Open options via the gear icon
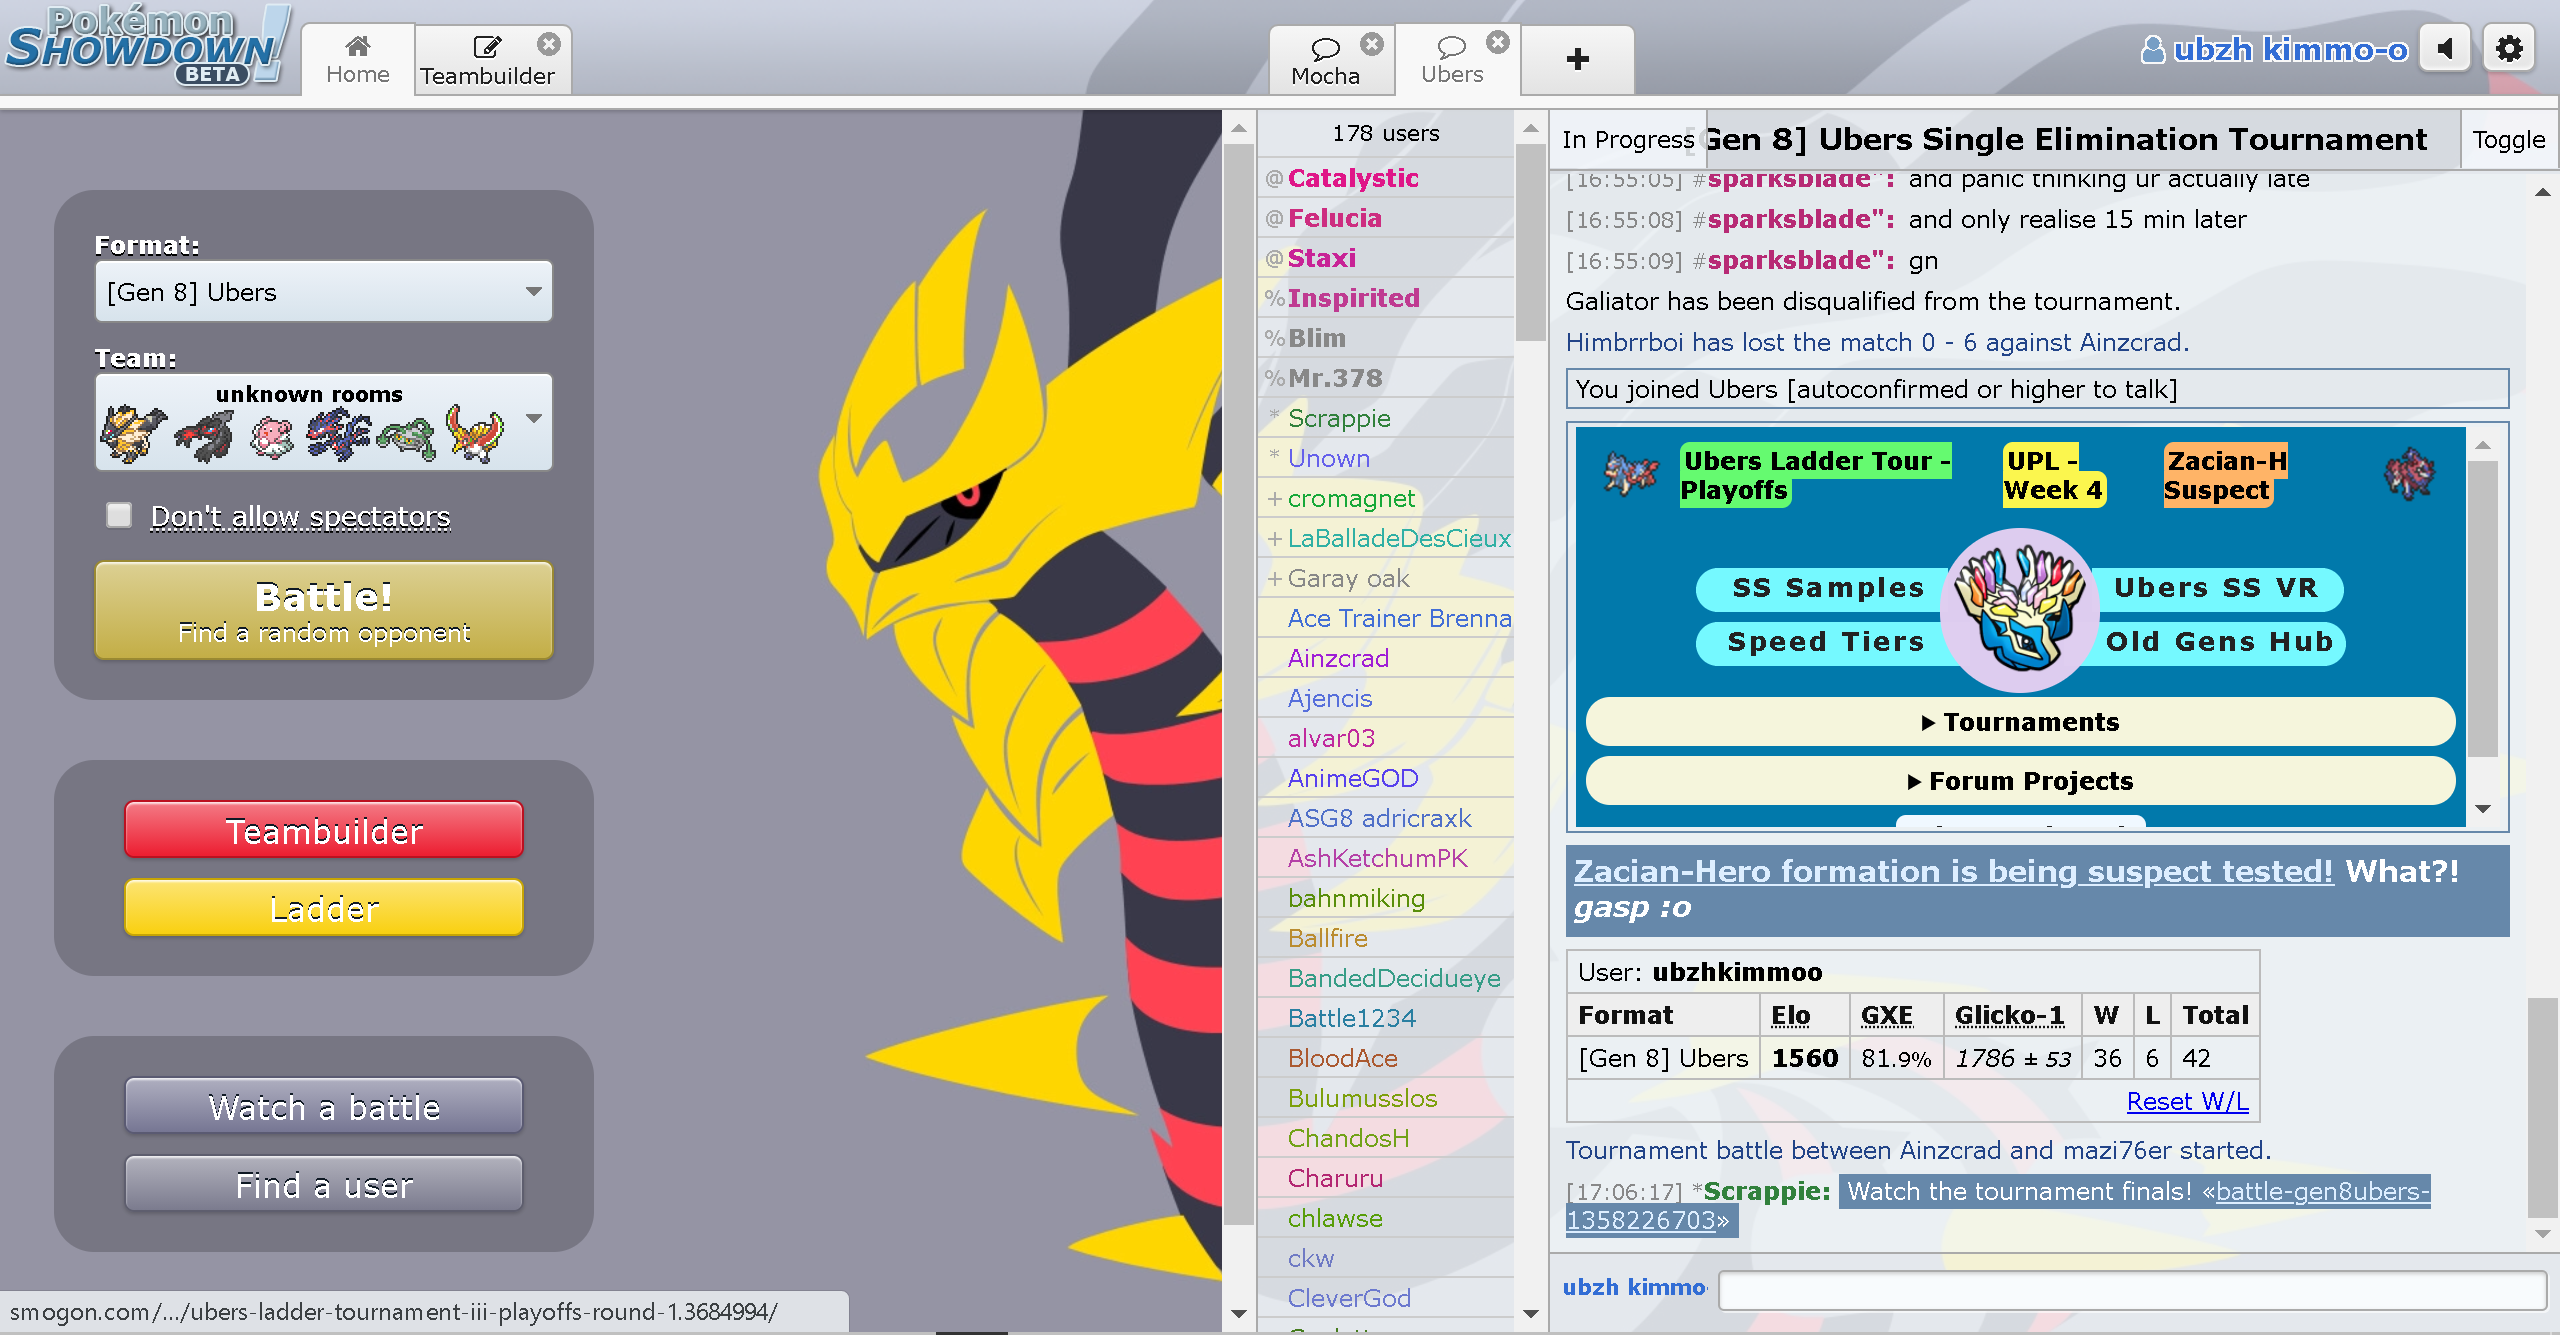The image size is (2560, 1335). (2508, 49)
